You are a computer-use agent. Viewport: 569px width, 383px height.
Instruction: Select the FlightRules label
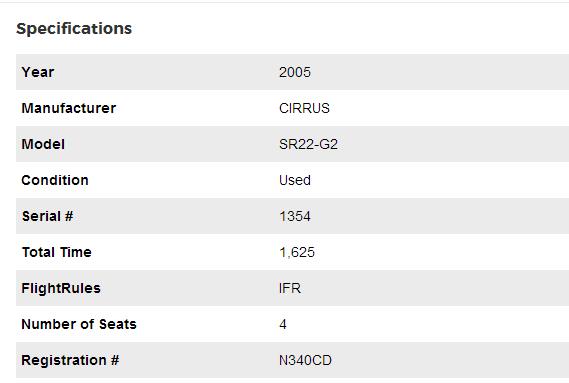pyautogui.click(x=61, y=288)
